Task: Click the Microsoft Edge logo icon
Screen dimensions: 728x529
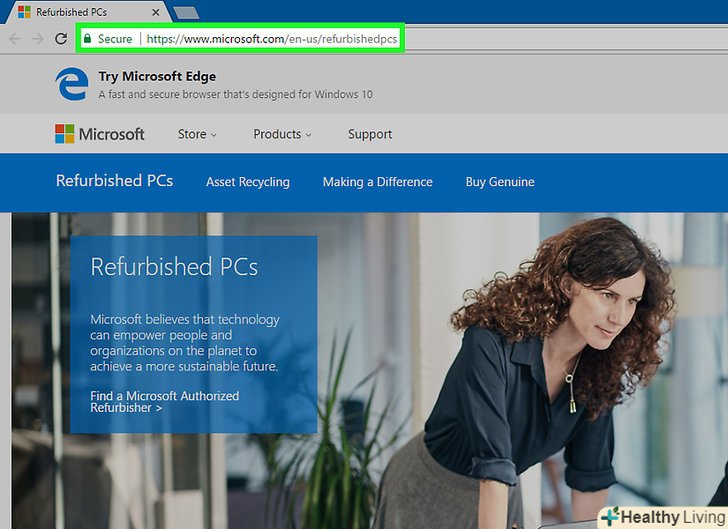Action: (72, 85)
